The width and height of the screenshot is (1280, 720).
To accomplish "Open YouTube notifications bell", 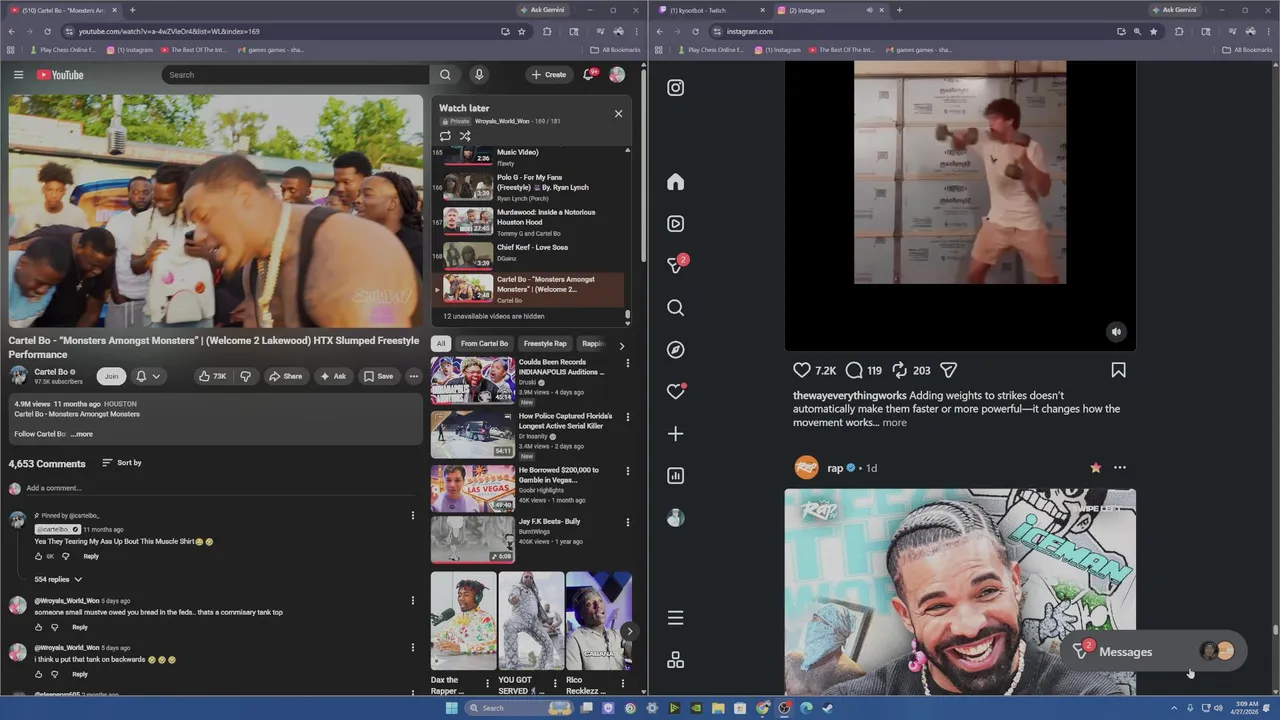I will coord(589,75).
